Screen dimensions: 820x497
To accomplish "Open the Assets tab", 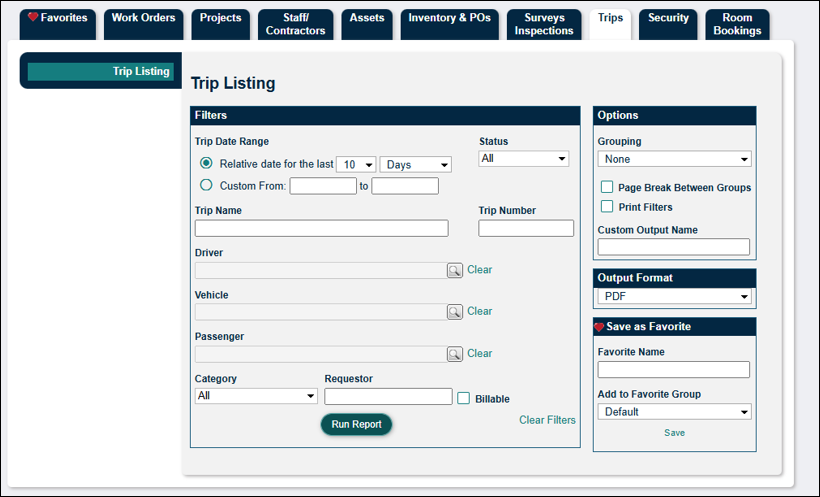I will [367, 24].
